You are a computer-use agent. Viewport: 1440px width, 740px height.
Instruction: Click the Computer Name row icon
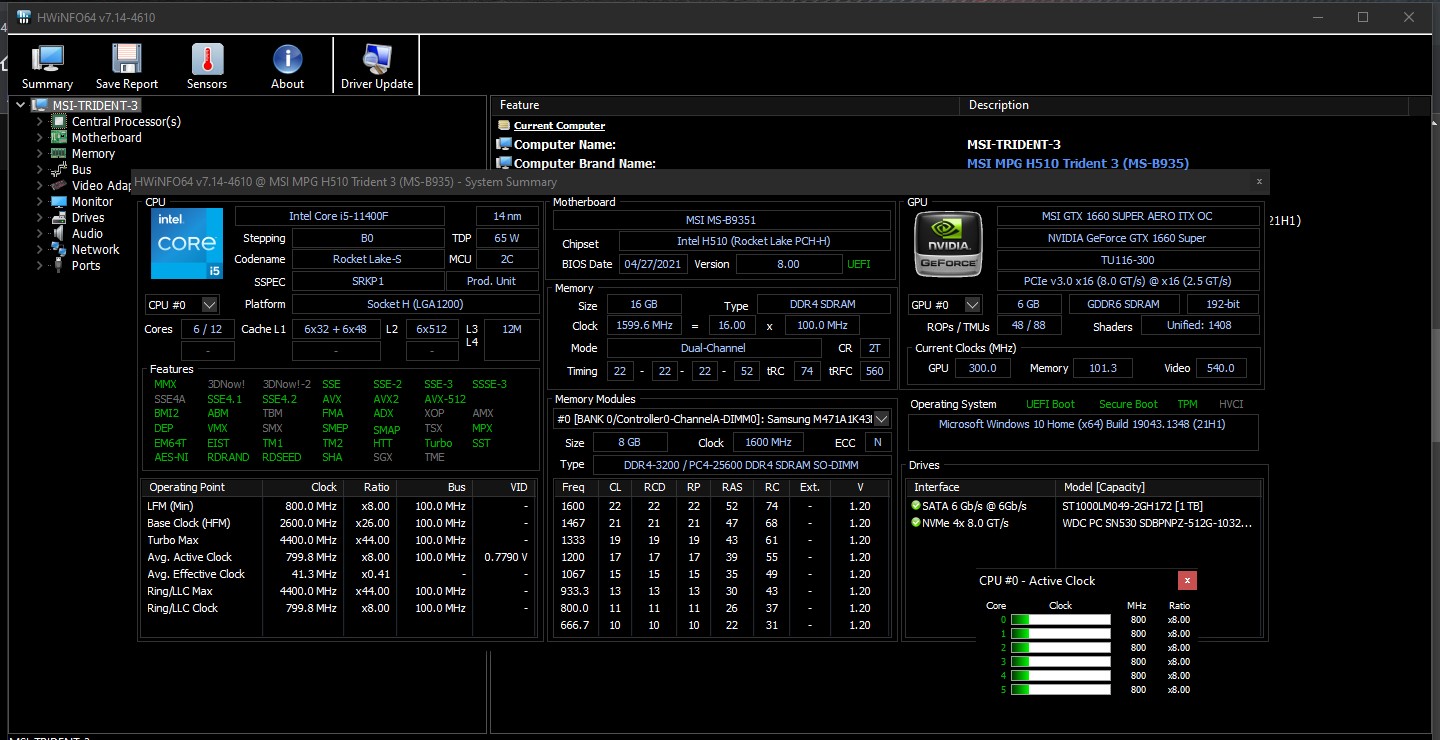click(504, 144)
